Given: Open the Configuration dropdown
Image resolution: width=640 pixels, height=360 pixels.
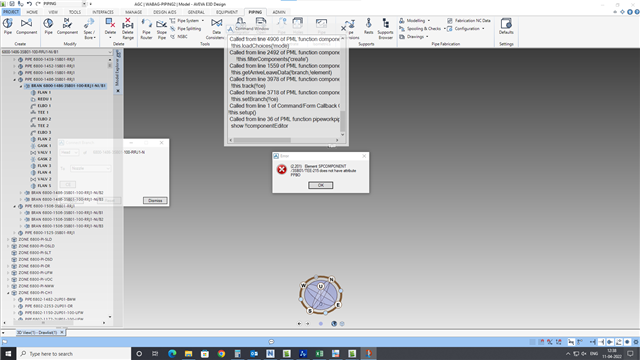Looking at the screenshot, I should click(466, 29).
